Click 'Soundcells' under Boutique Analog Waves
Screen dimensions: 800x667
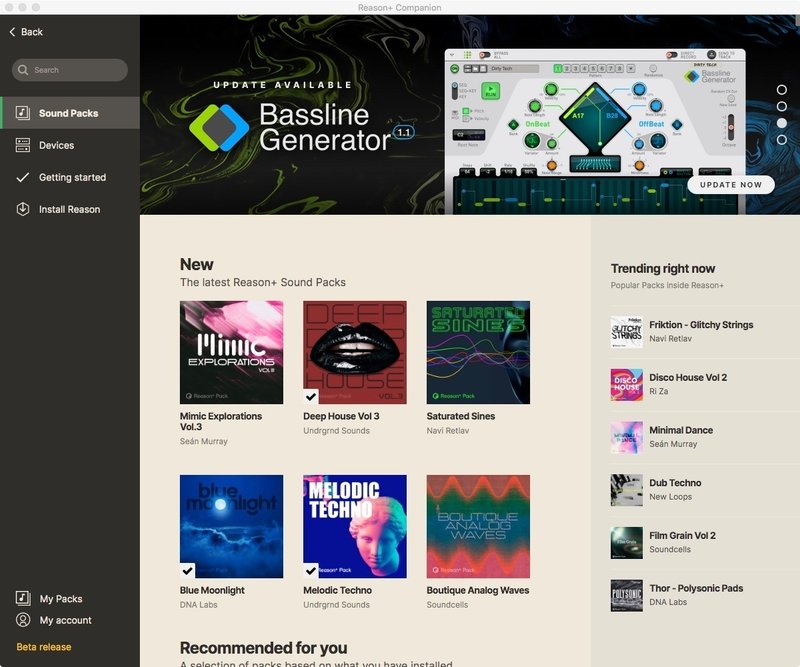447,604
